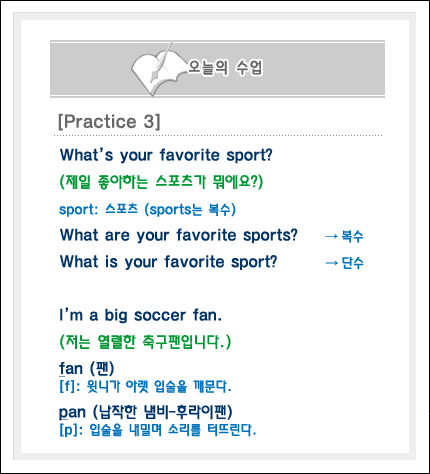Click the dotted divider under Practice 3
Viewport: 430px width, 474px height.
point(218,136)
